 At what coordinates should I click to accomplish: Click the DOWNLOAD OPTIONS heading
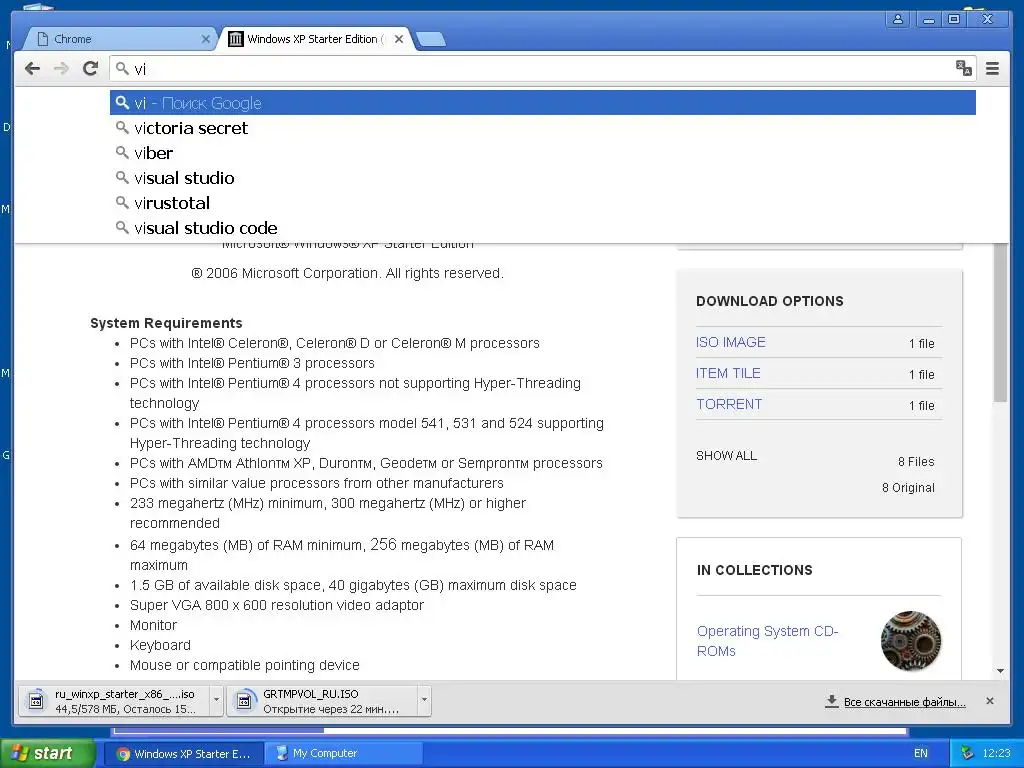(x=769, y=301)
